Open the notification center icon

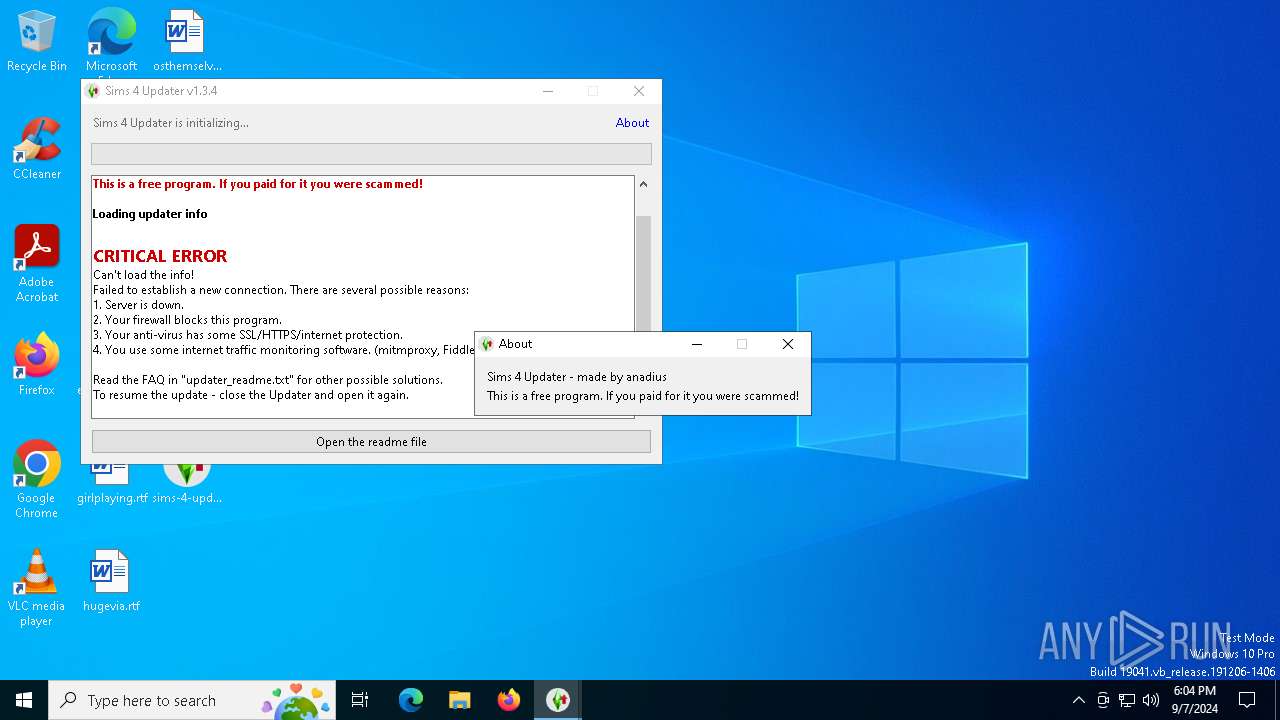[1247, 700]
